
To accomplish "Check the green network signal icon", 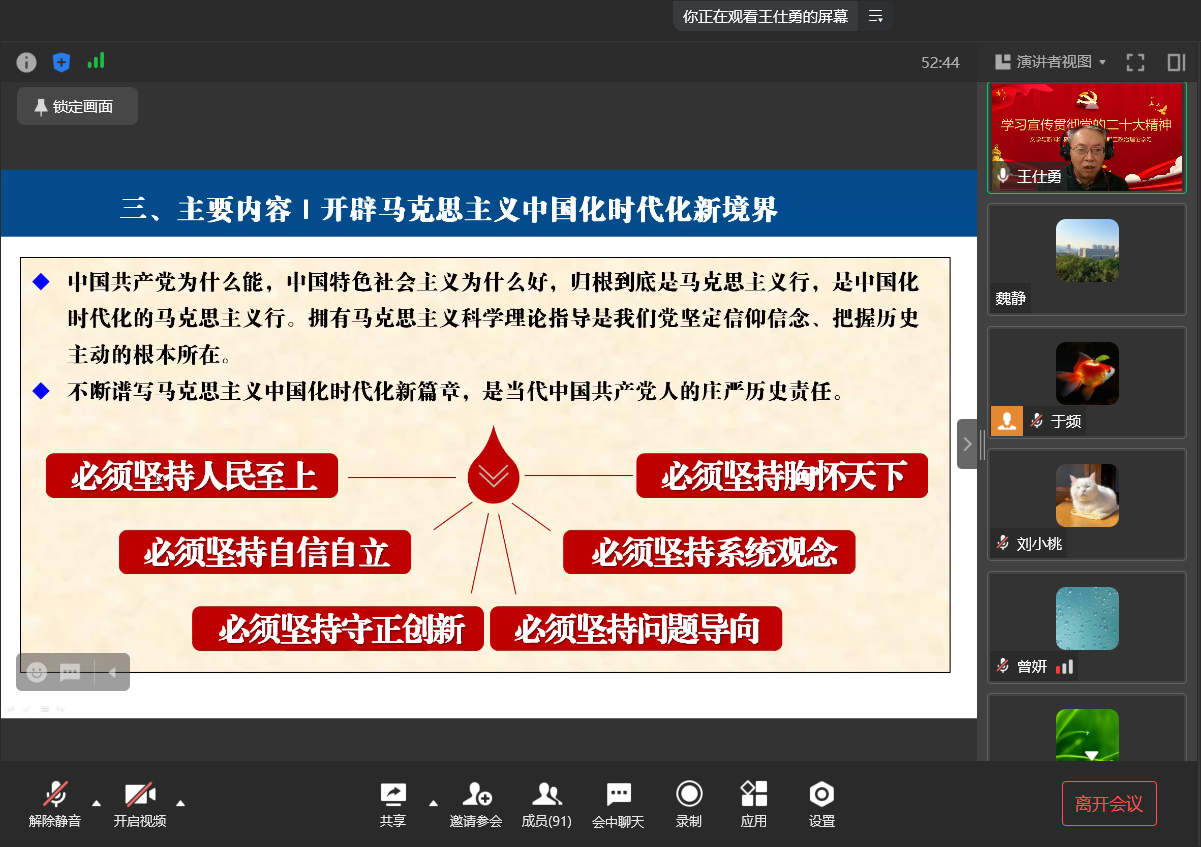I will [96, 61].
